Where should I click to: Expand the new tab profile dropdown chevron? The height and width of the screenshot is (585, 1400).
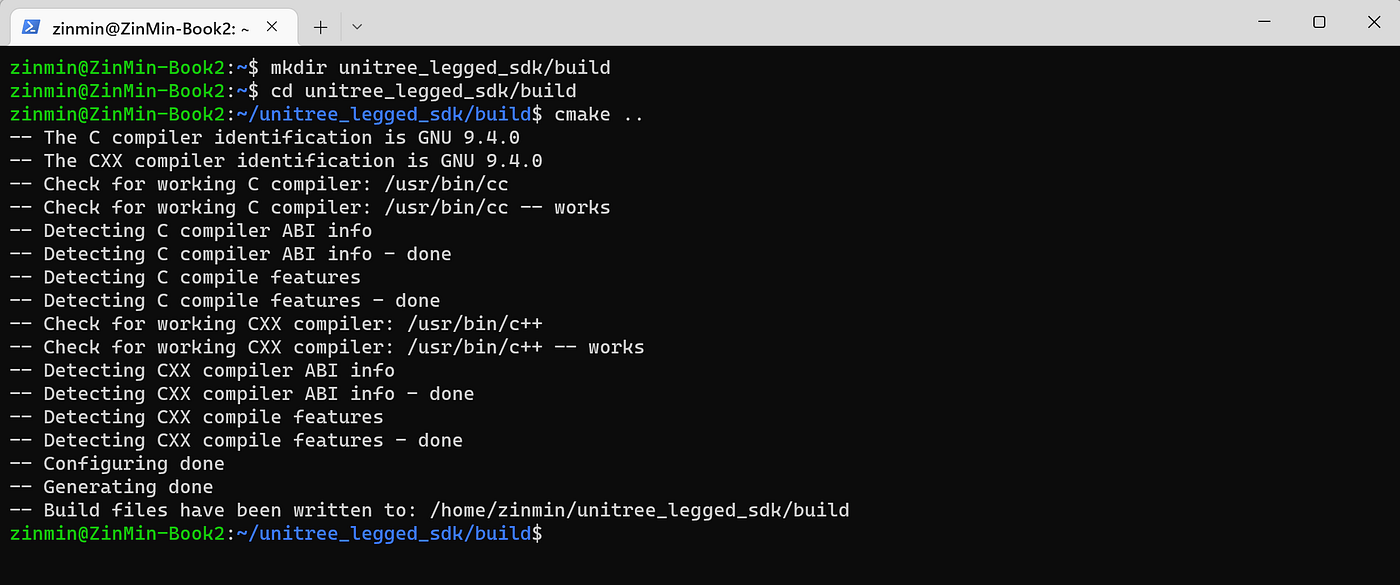(x=357, y=27)
